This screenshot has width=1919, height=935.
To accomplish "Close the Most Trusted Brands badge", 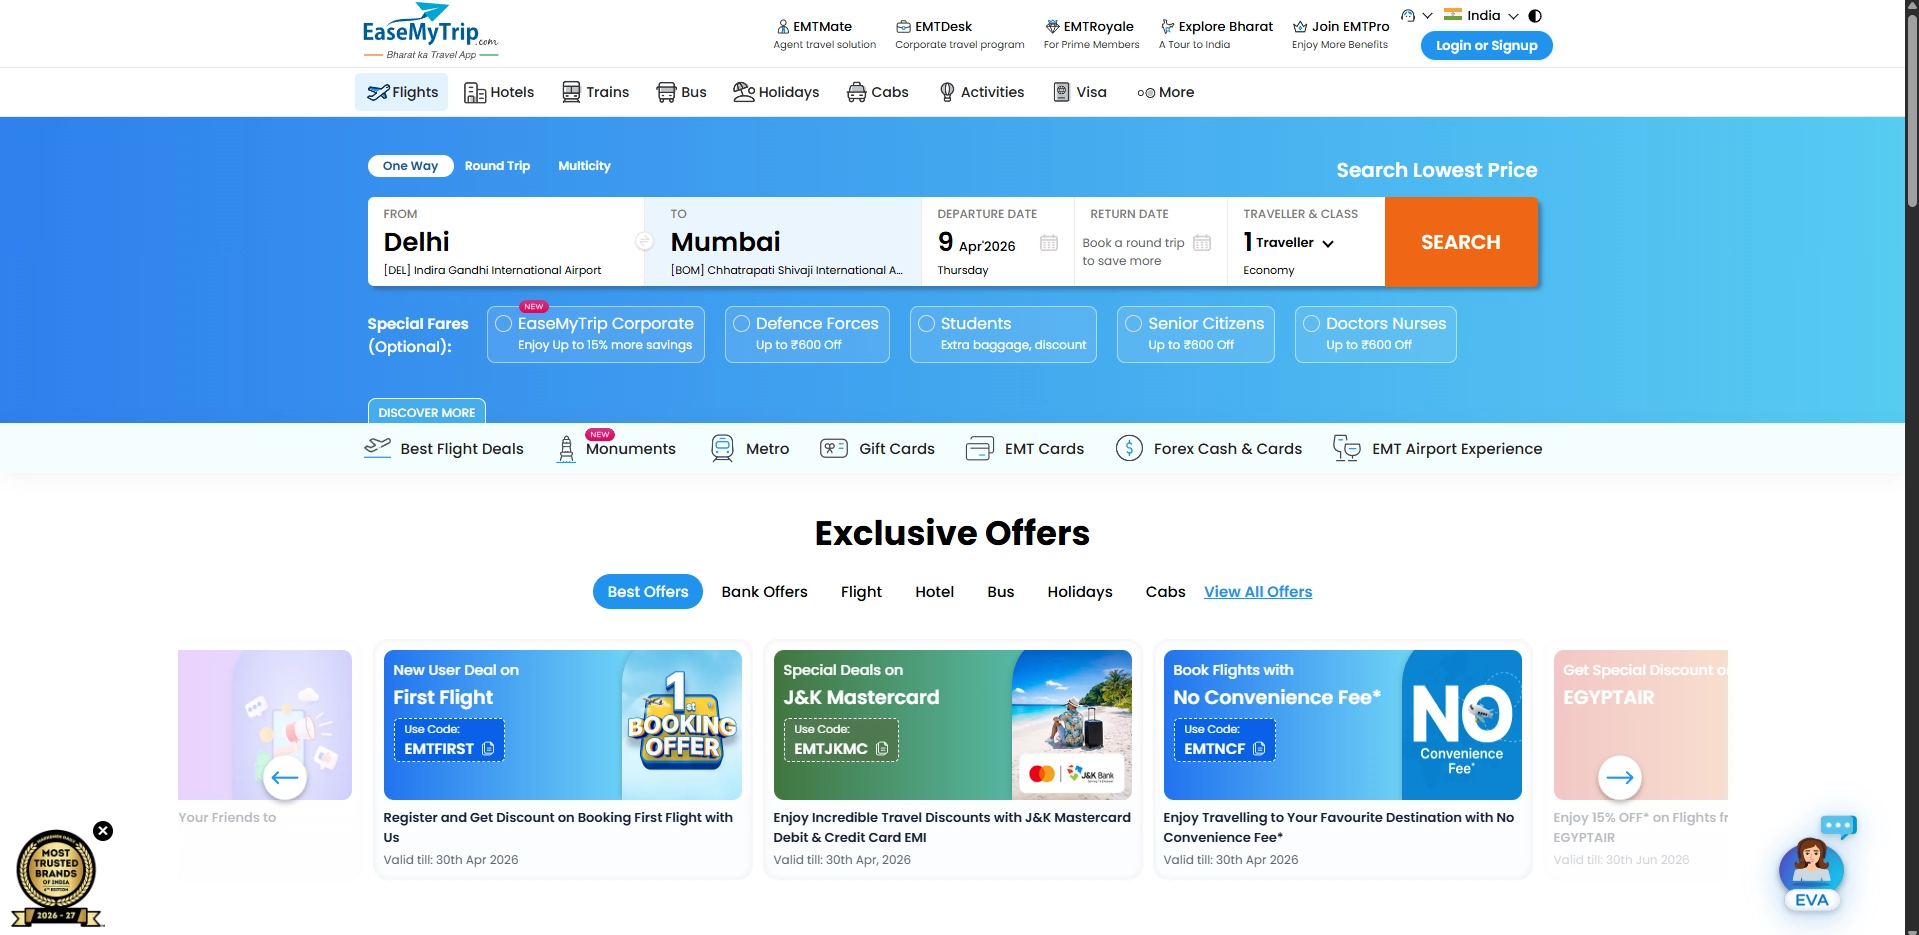I will click(103, 831).
